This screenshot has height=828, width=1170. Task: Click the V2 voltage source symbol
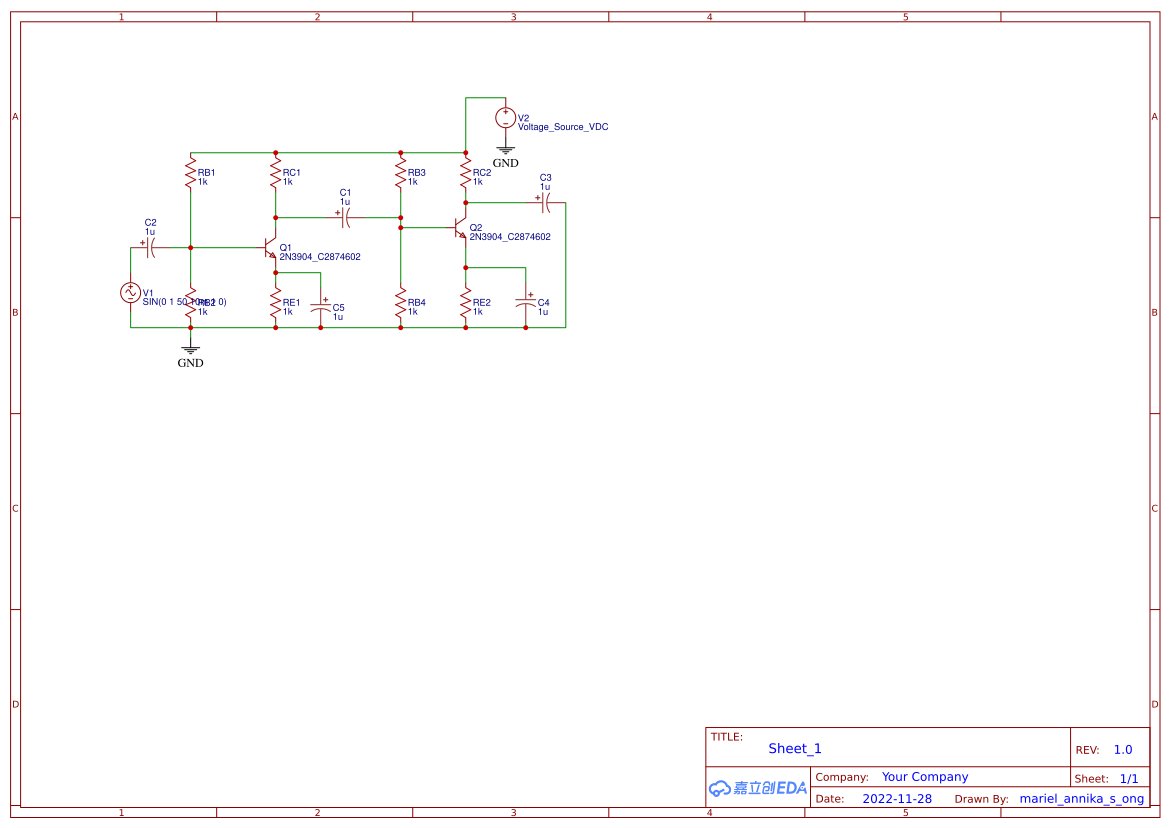pos(506,116)
